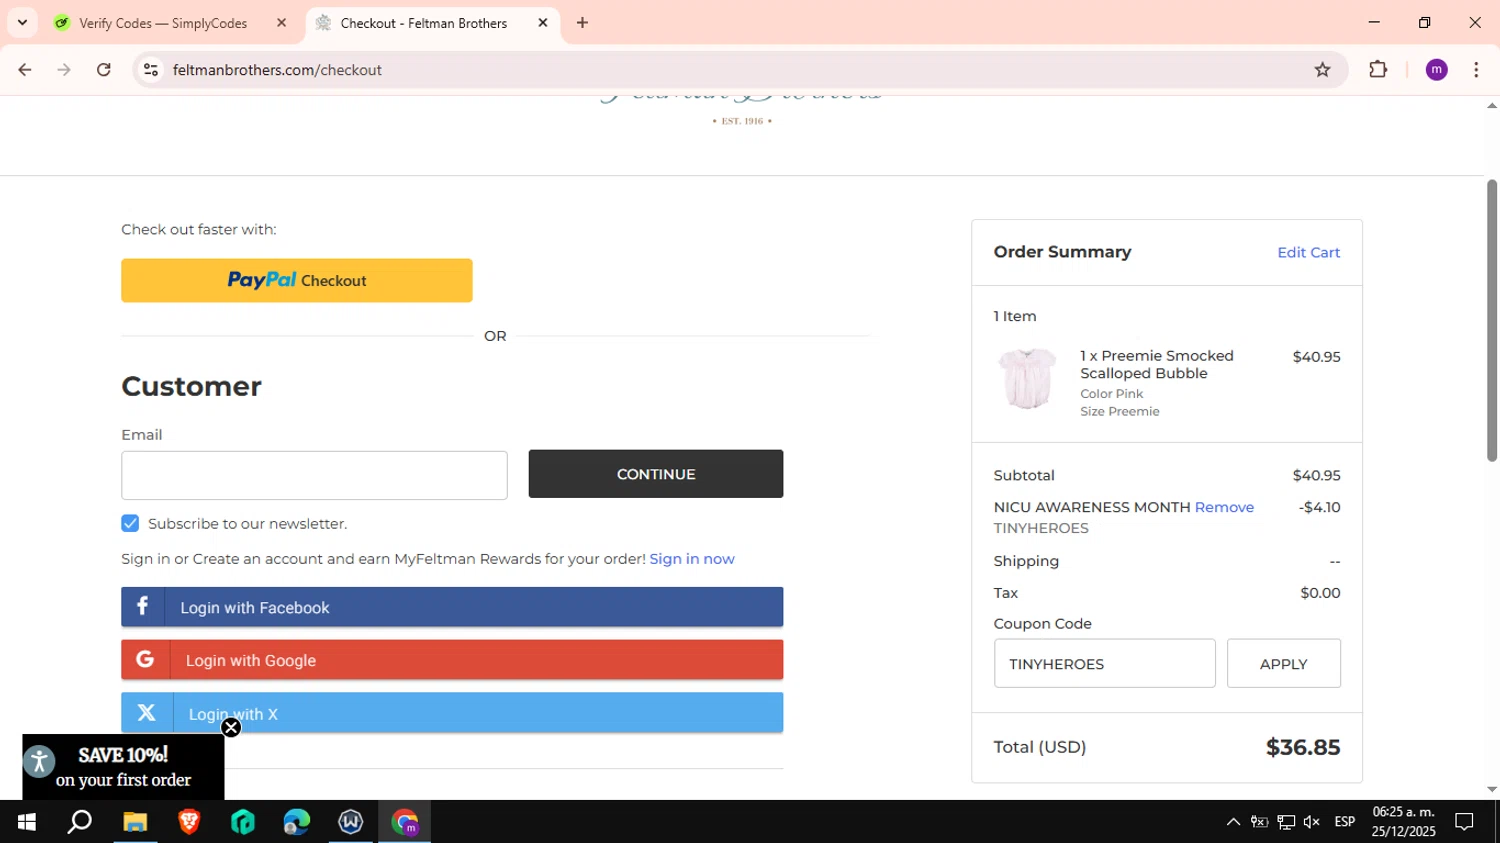Image resolution: width=1500 pixels, height=843 pixels.
Task: Remove the NICU AWARENESS MONTH coupon
Action: tap(1224, 507)
